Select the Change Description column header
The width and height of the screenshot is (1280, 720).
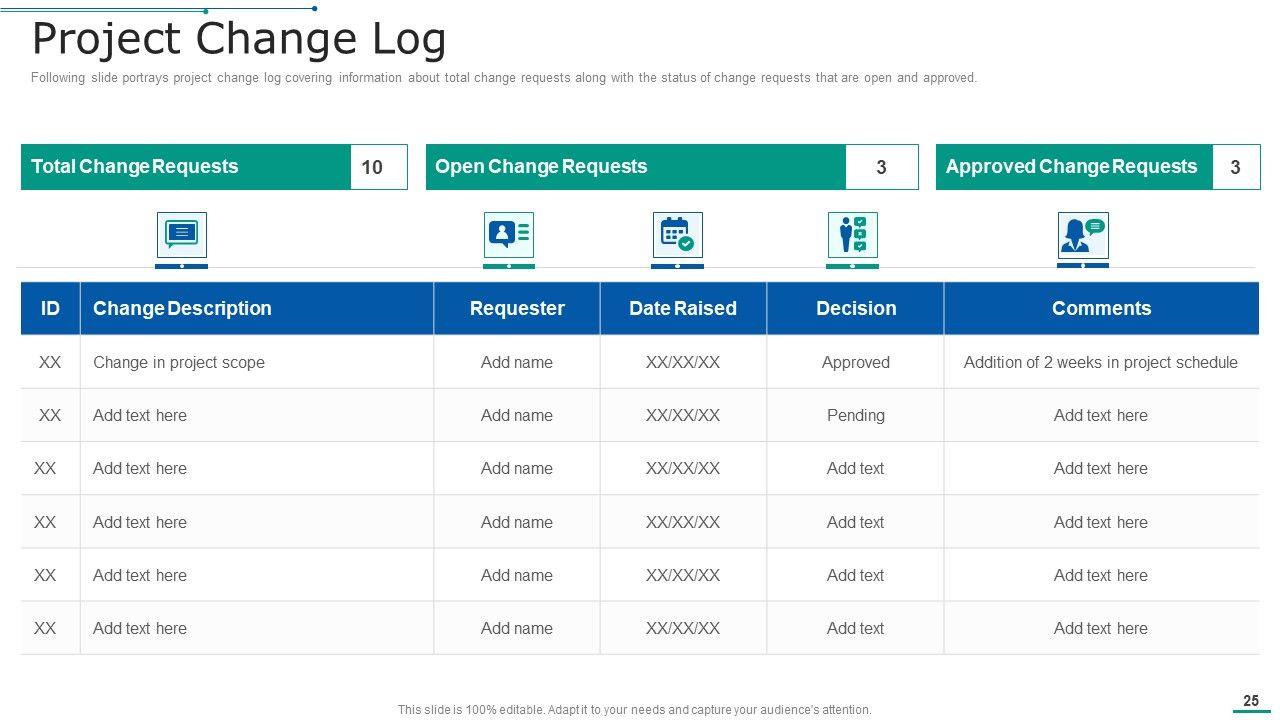pyautogui.click(x=256, y=308)
